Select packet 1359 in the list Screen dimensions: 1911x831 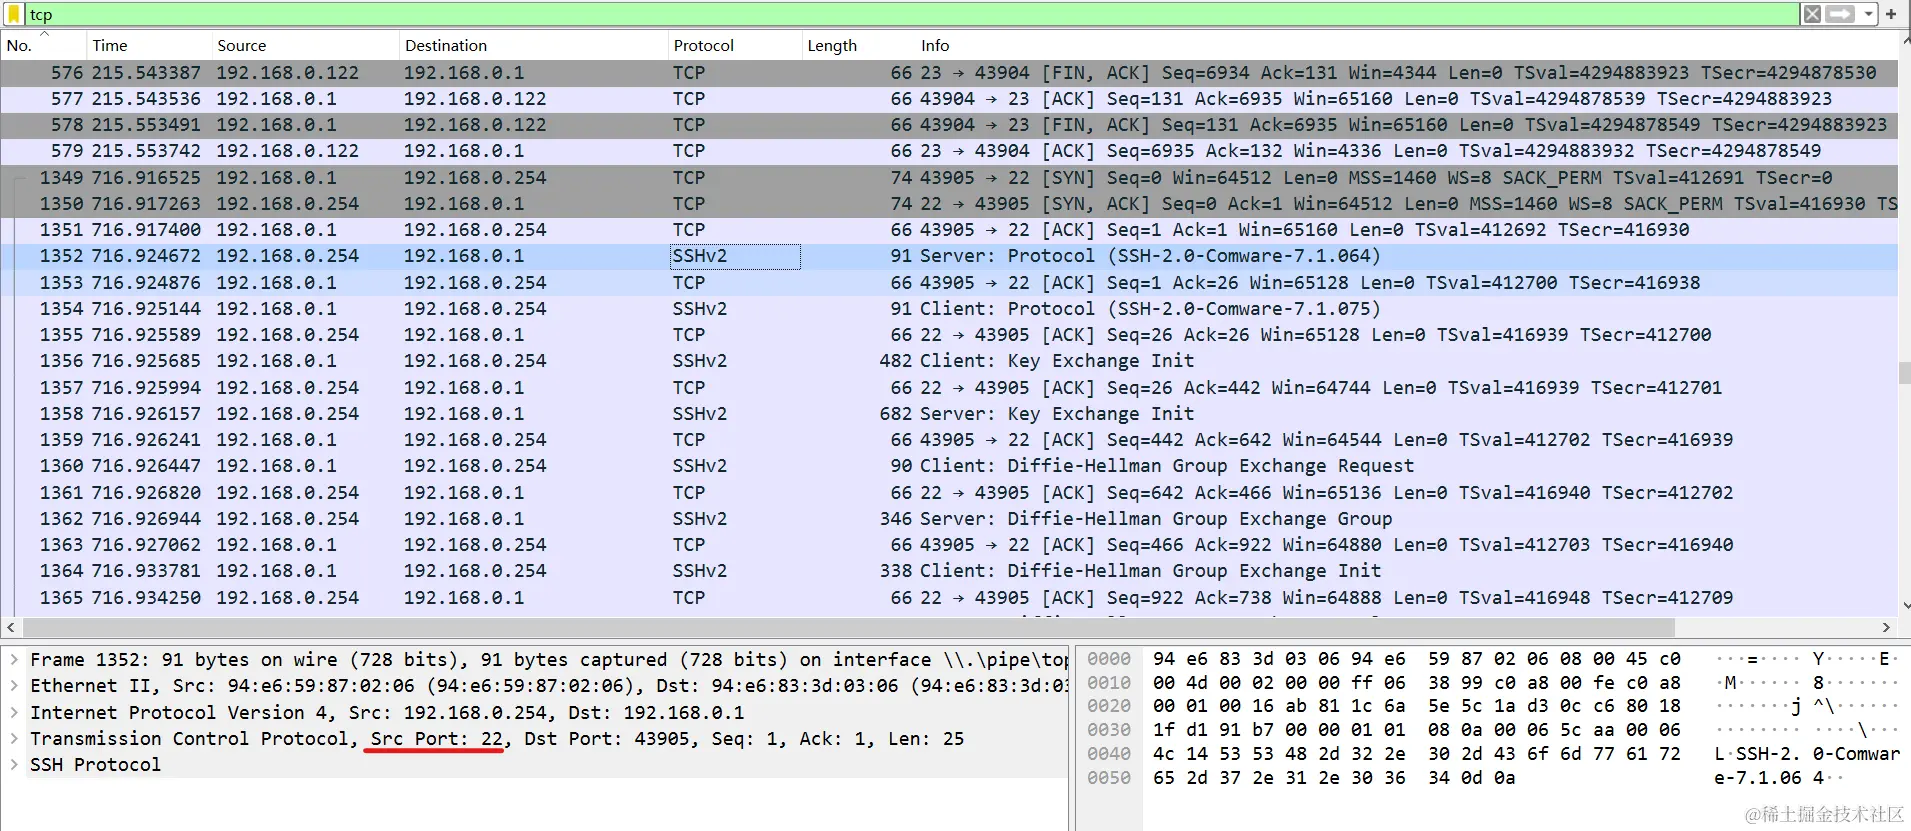949,440
